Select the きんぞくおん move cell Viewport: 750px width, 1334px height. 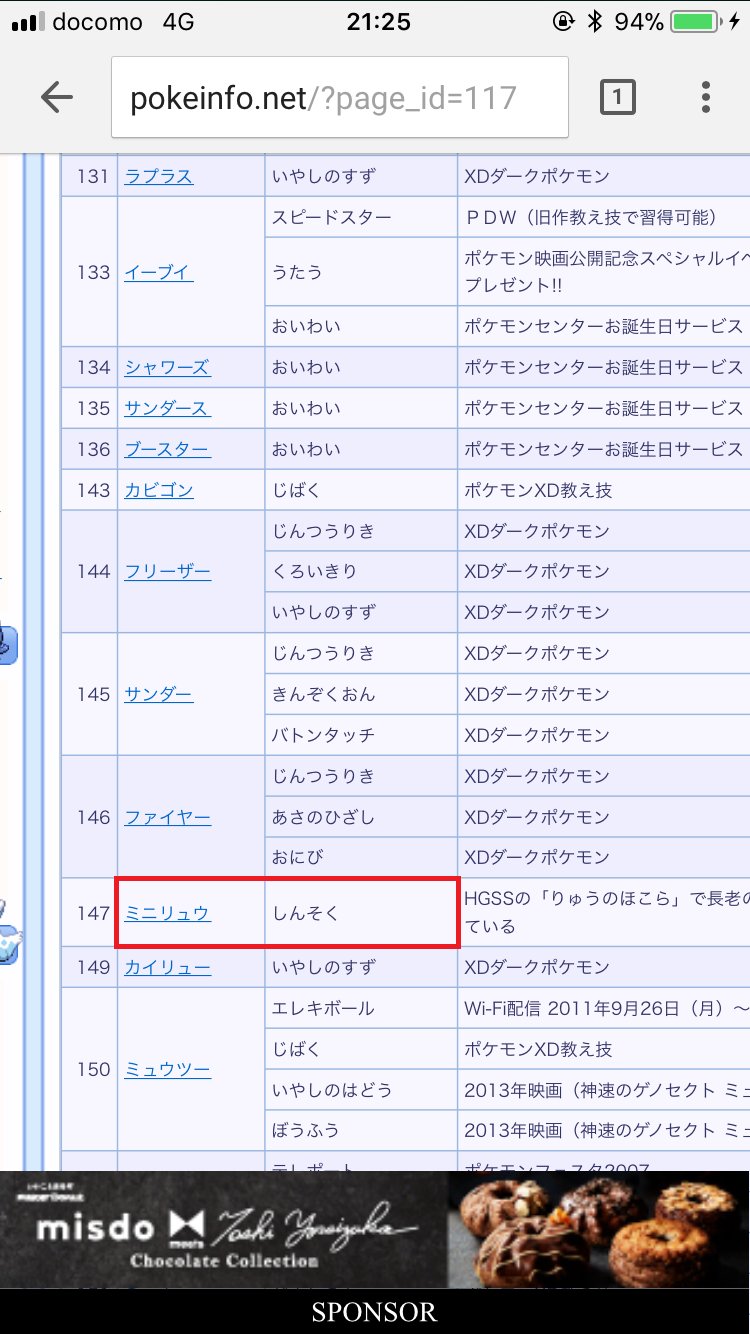[x=361, y=694]
